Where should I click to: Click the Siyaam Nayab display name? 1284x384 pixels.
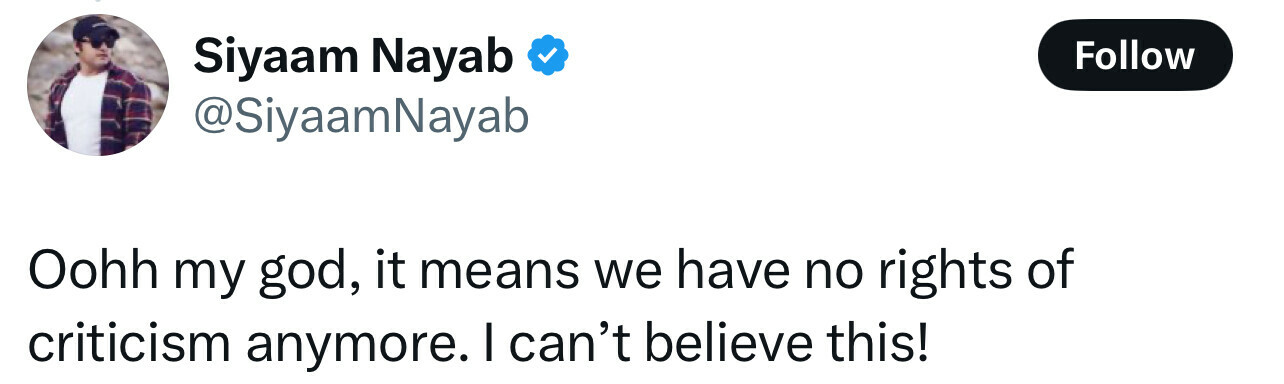353,57
